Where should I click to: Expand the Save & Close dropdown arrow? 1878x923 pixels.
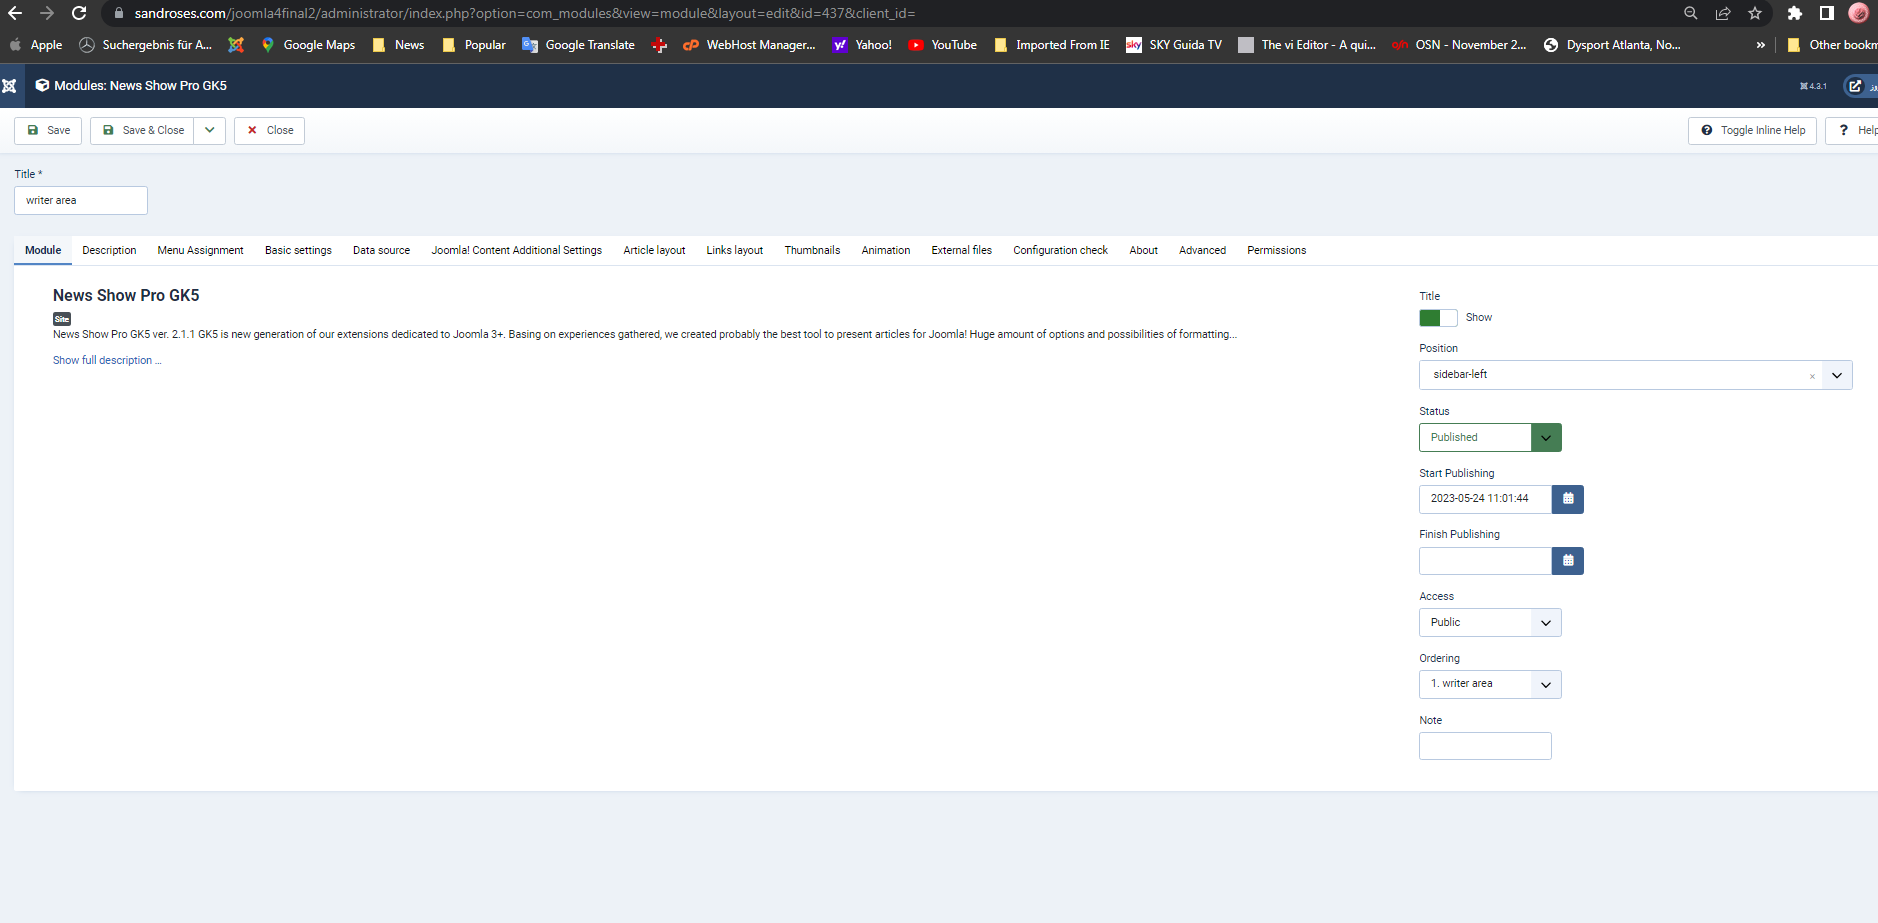210,131
